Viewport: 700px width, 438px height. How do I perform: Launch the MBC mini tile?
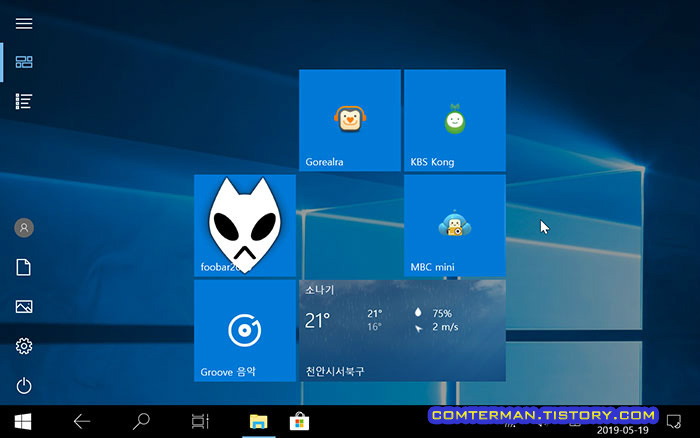[455, 225]
